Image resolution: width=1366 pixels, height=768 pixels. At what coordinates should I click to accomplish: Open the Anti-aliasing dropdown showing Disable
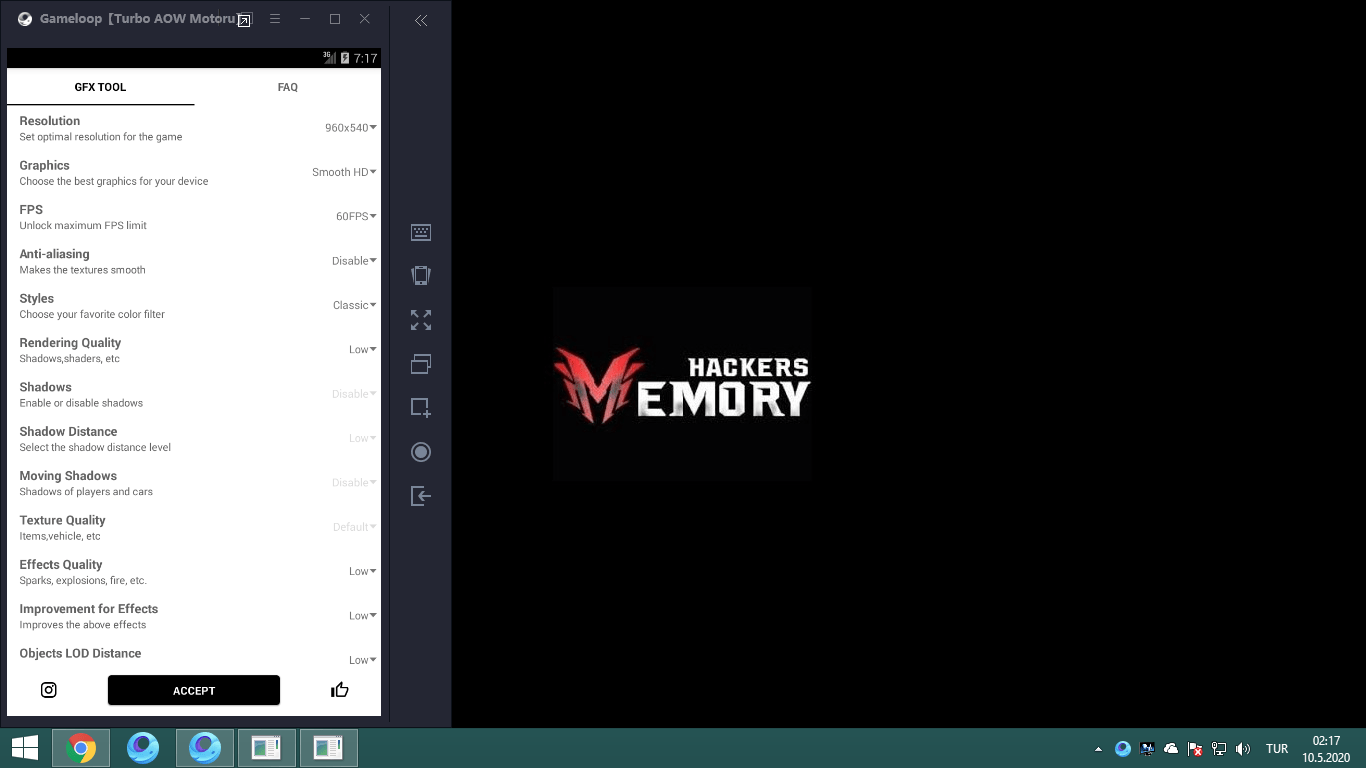click(x=354, y=261)
